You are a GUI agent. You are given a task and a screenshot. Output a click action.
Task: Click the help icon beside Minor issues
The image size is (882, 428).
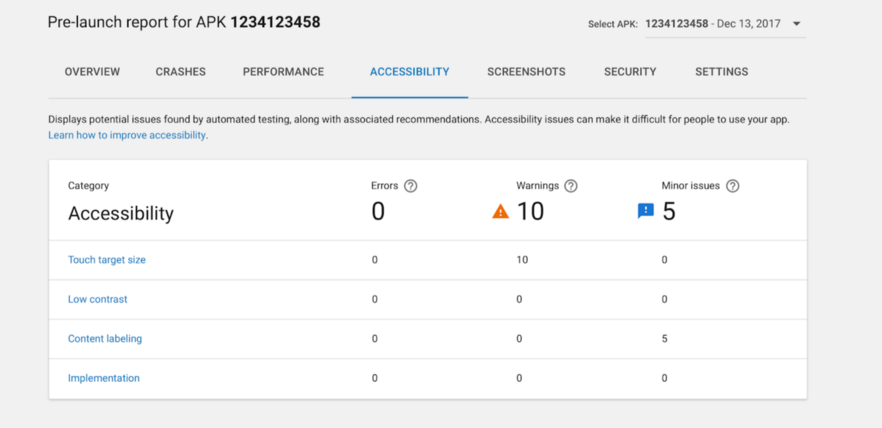732,186
